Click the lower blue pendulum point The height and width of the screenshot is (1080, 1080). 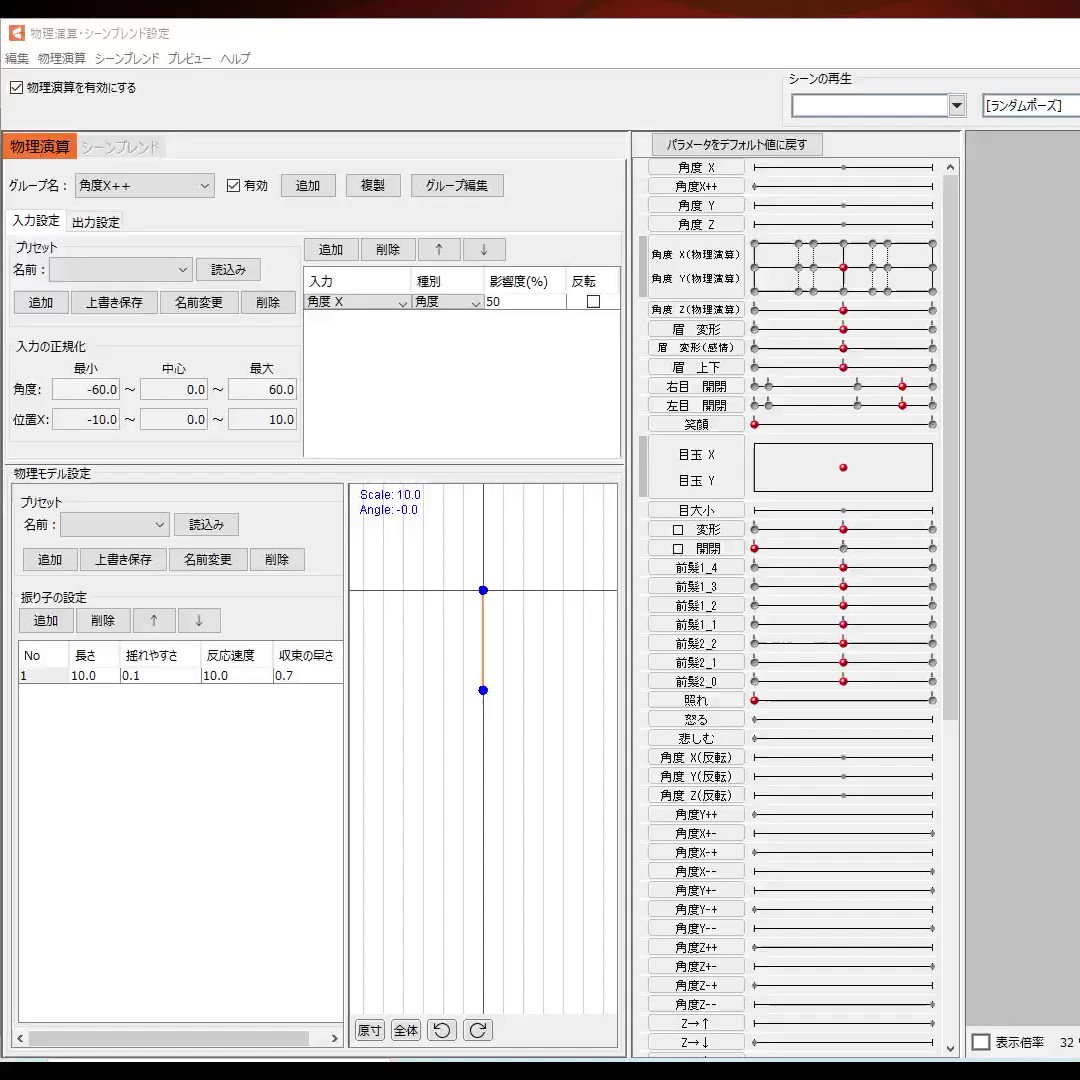pos(484,690)
